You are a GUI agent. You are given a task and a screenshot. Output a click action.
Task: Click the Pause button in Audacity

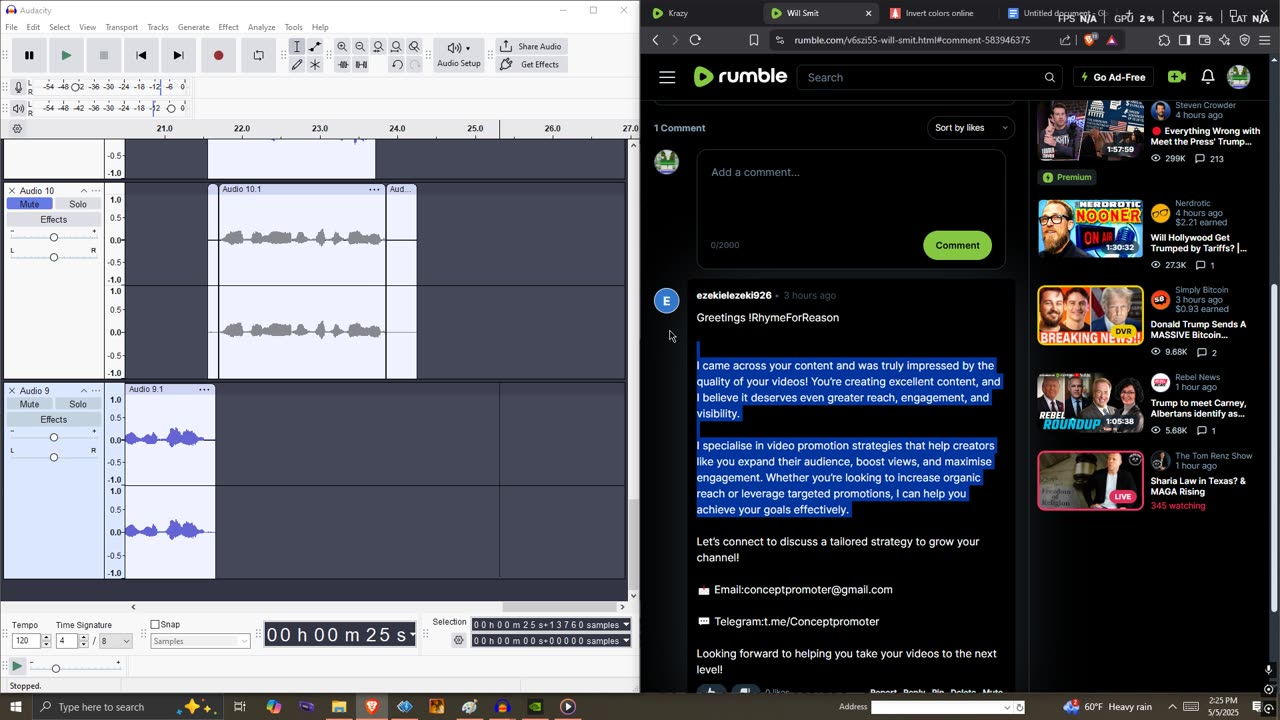point(29,55)
